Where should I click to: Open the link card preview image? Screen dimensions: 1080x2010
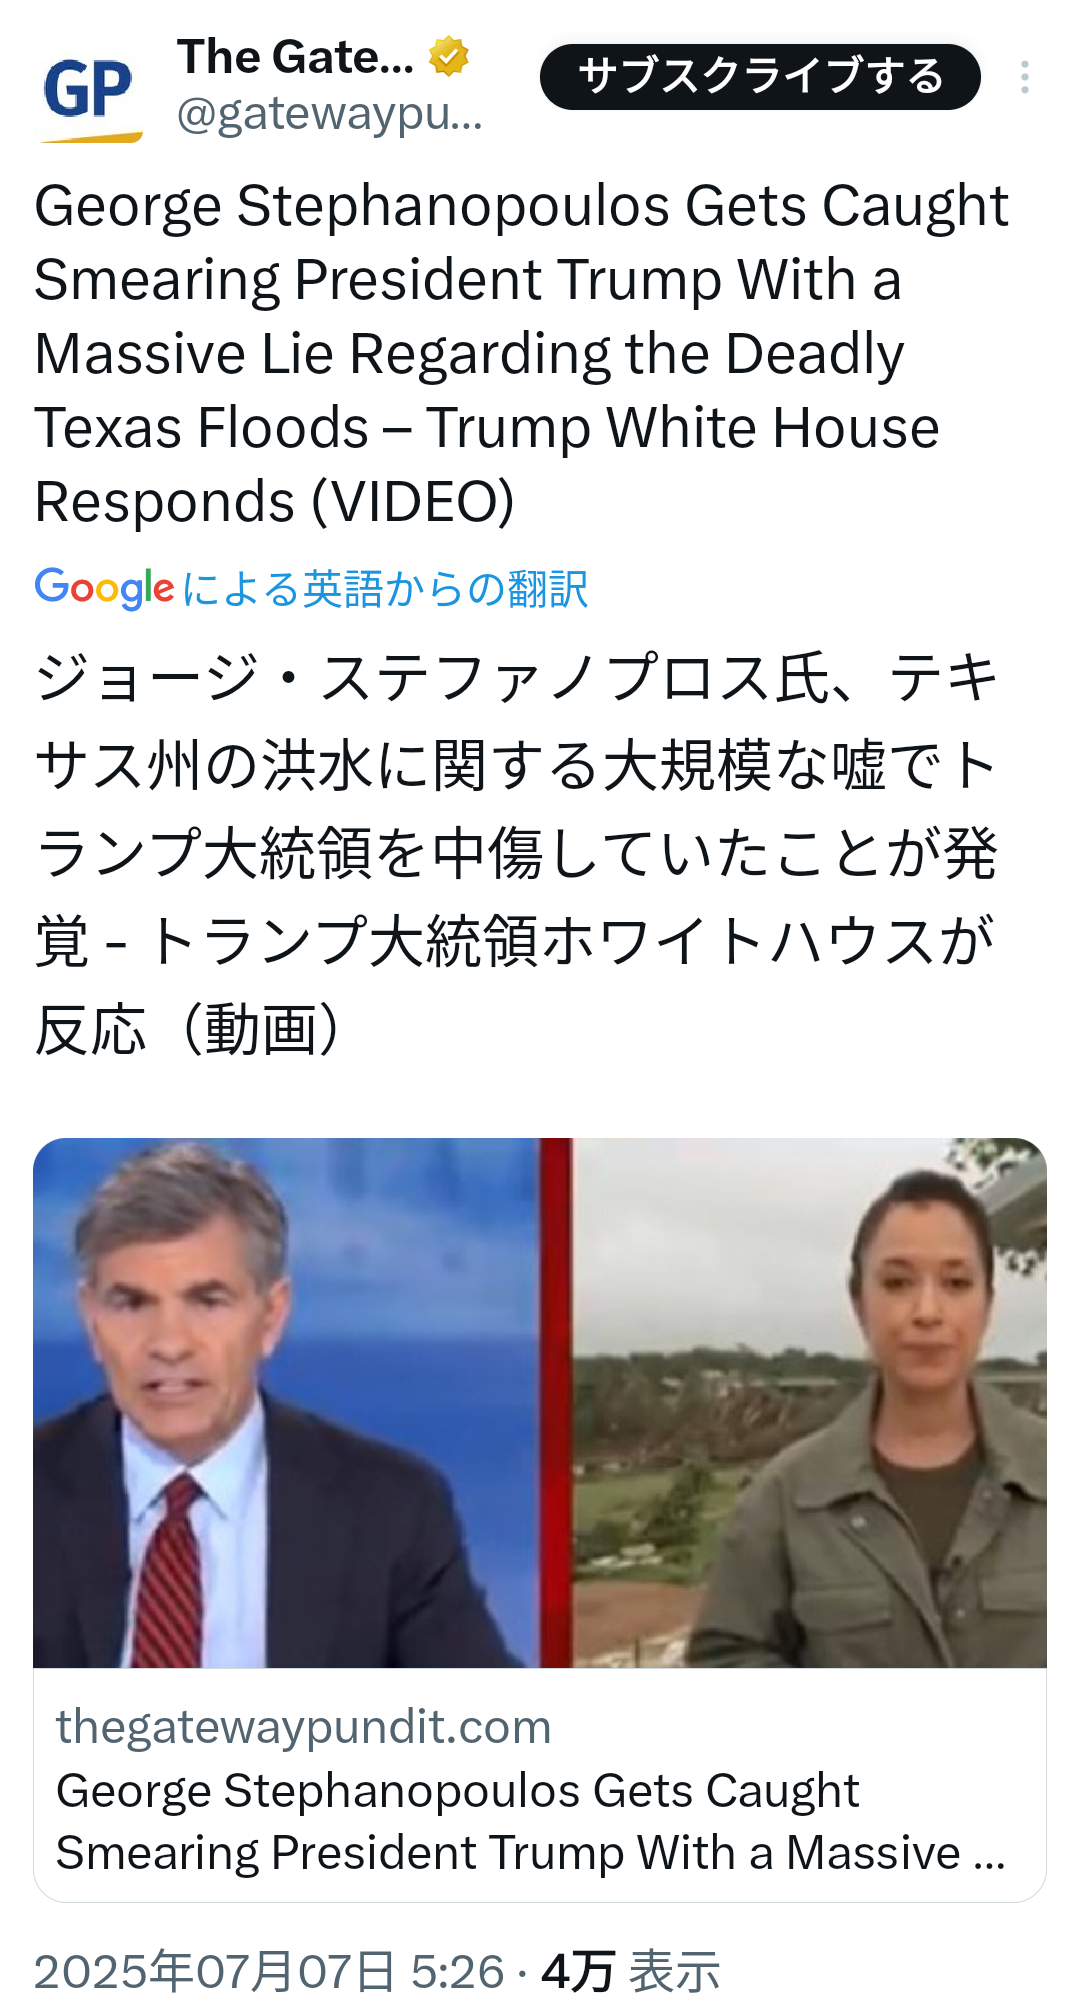[540, 1402]
